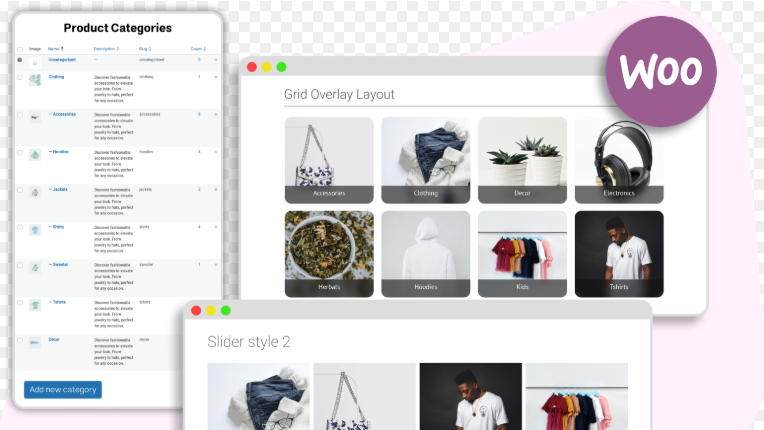Open the Clothing card in Grid Overlay
The width and height of the screenshot is (764, 430).
(425, 160)
